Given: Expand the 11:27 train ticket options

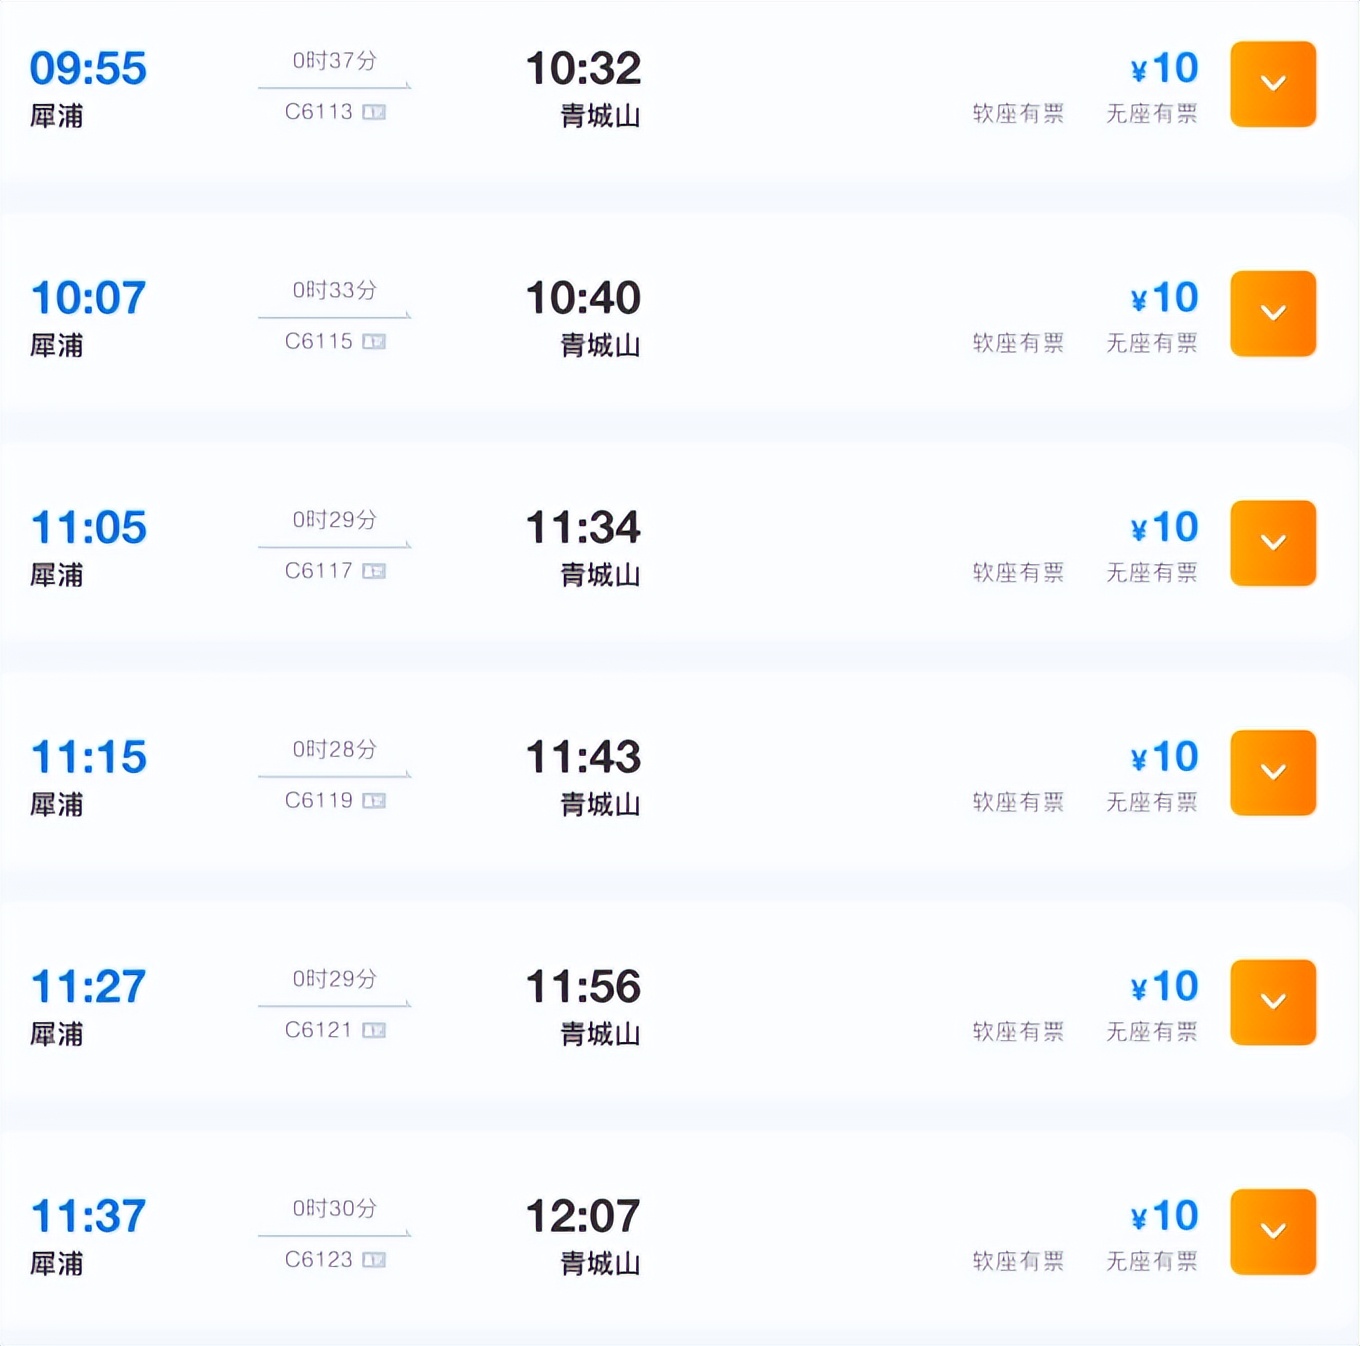Looking at the screenshot, I should [1272, 1002].
